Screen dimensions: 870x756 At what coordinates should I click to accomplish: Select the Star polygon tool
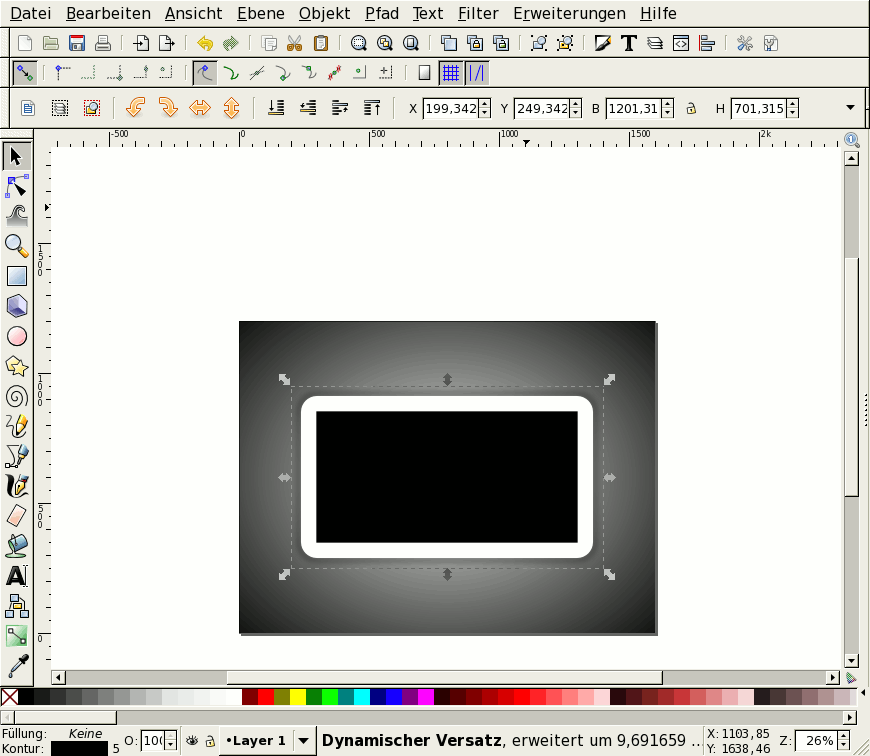pos(17,366)
